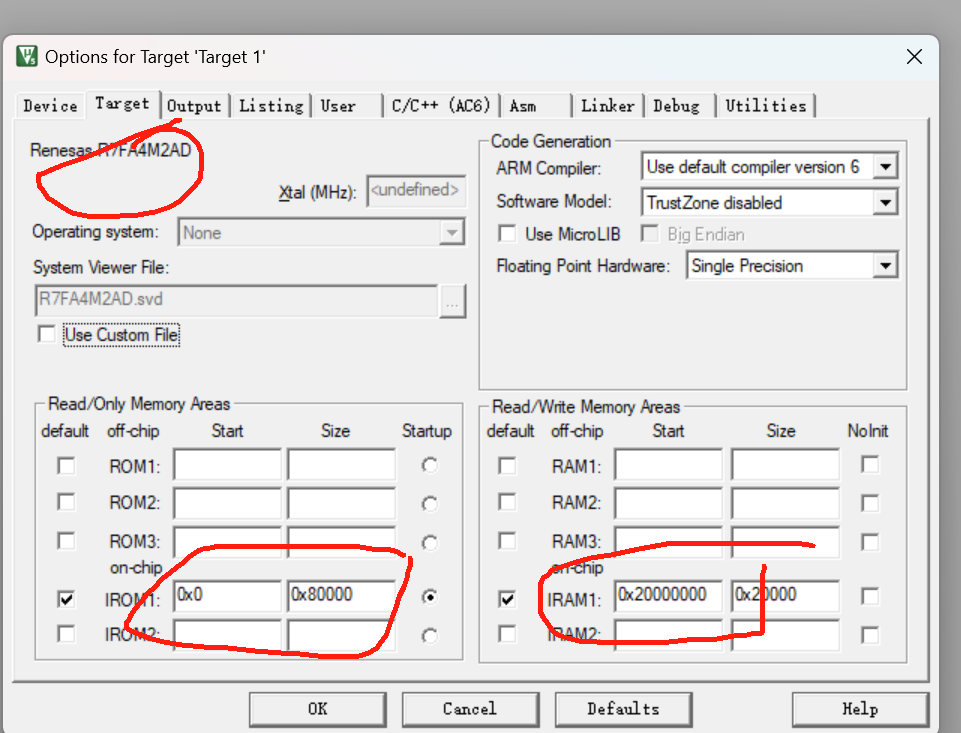Reset settings with the Defaults button

tap(623, 709)
